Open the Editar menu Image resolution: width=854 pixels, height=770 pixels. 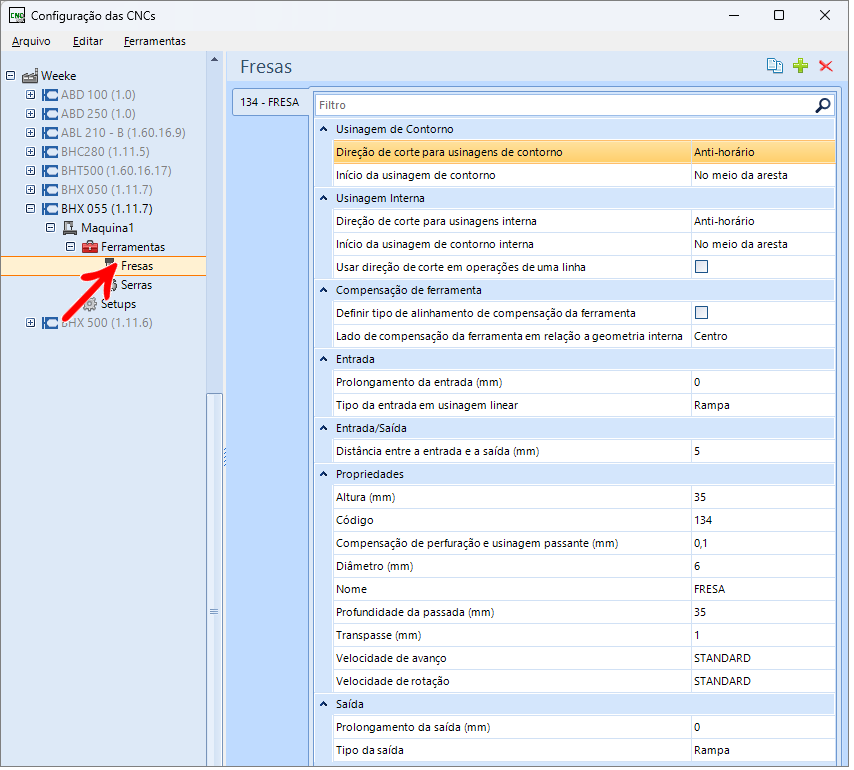88,41
